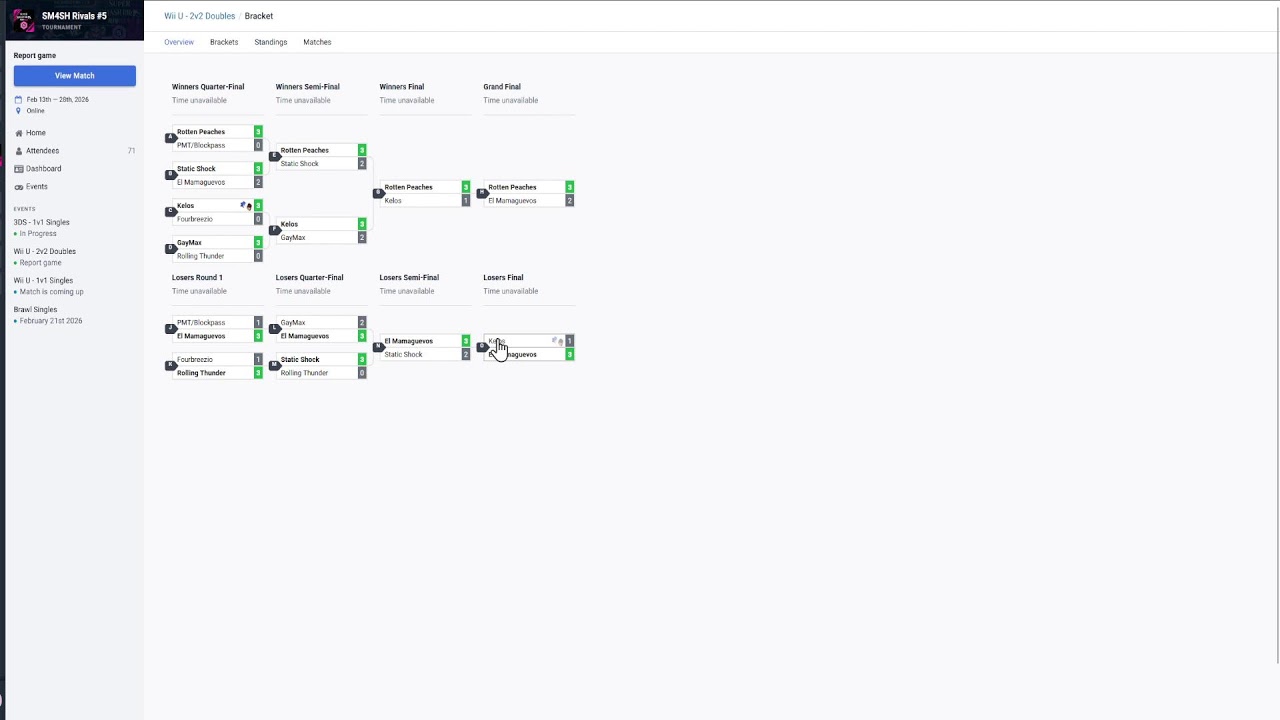Click the Losers Final round heading

(x=503, y=278)
